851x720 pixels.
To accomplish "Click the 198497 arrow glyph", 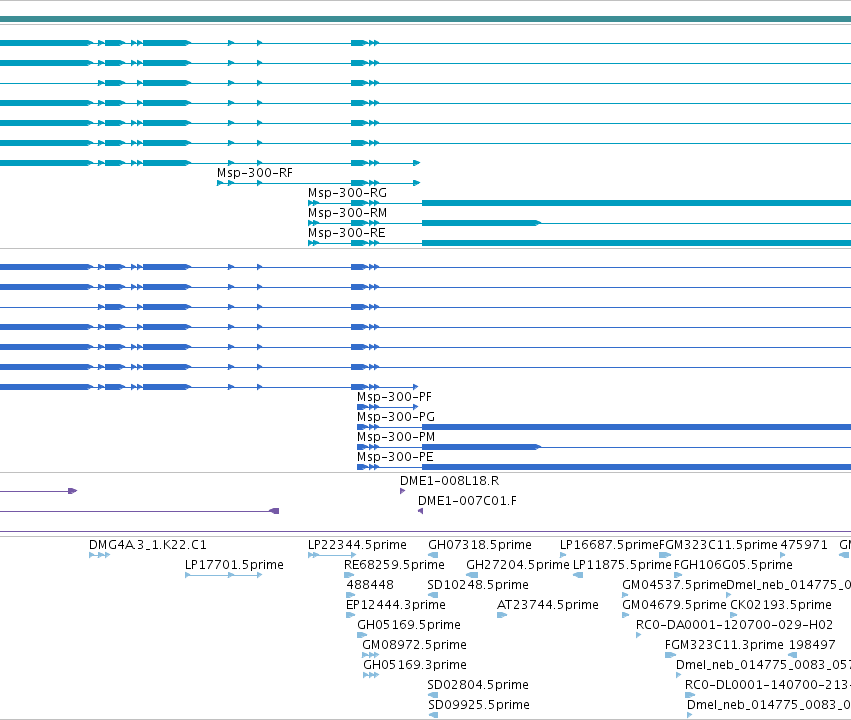I will (793, 655).
